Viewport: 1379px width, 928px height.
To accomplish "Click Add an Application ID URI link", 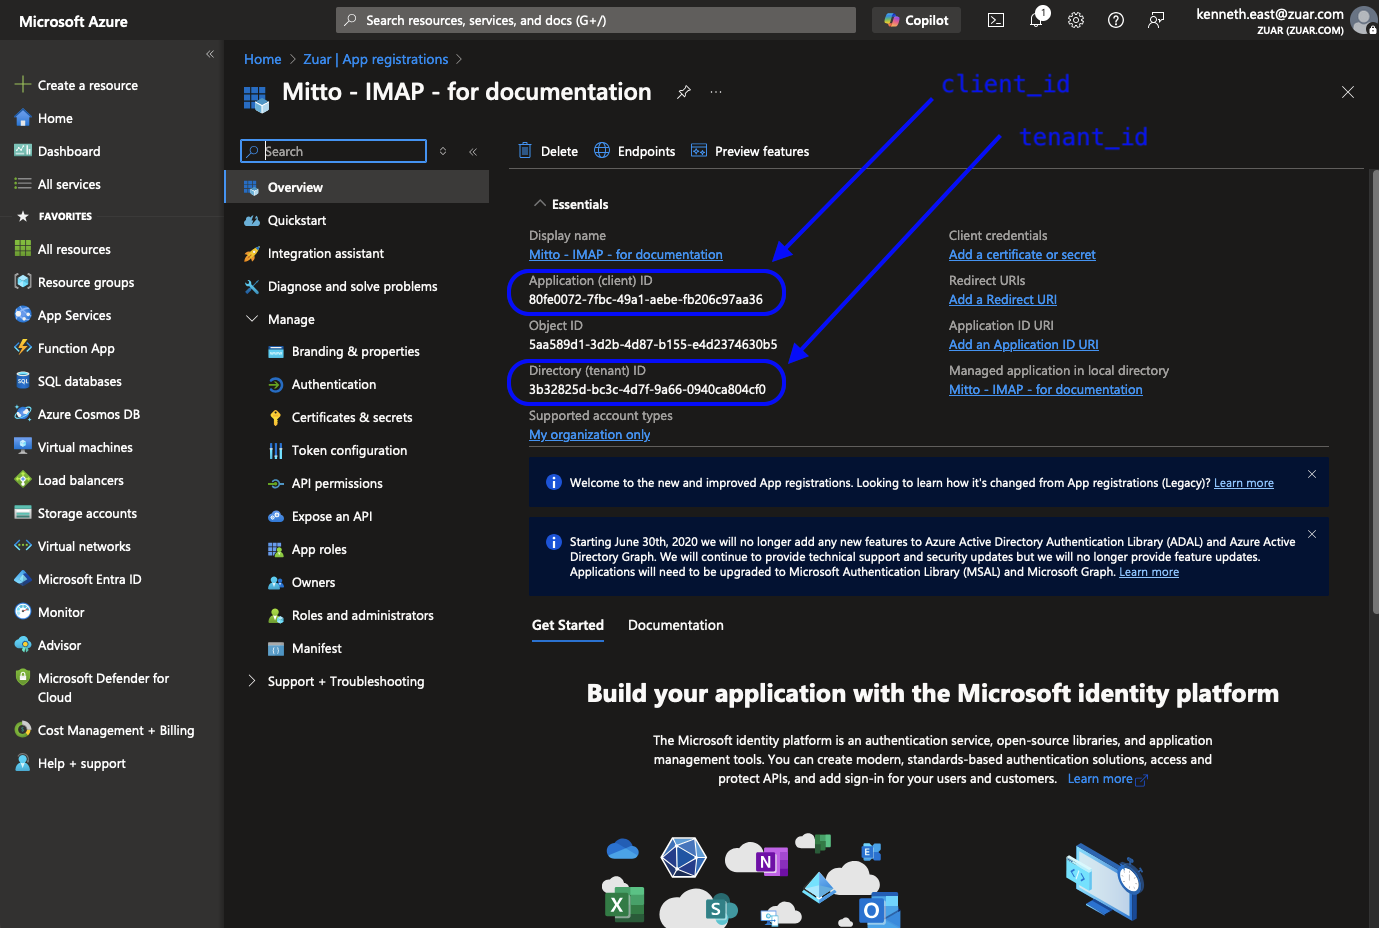I will (x=1024, y=345).
